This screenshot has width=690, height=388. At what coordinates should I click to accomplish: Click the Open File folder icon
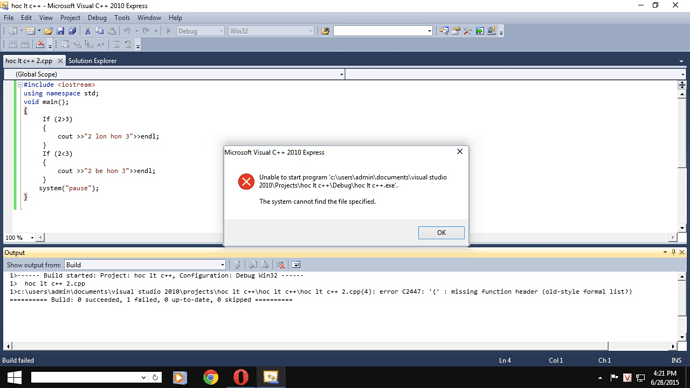pos(48,31)
